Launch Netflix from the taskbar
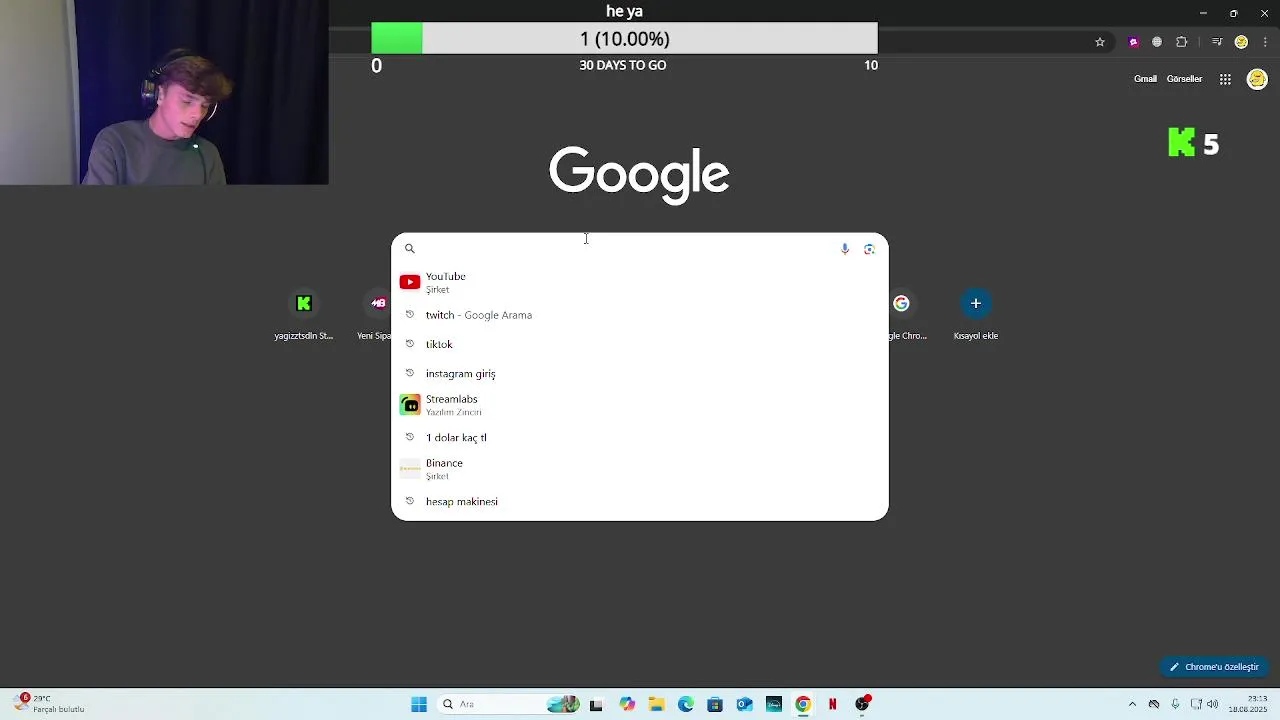The height and width of the screenshot is (720, 1280). pyautogui.click(x=832, y=704)
